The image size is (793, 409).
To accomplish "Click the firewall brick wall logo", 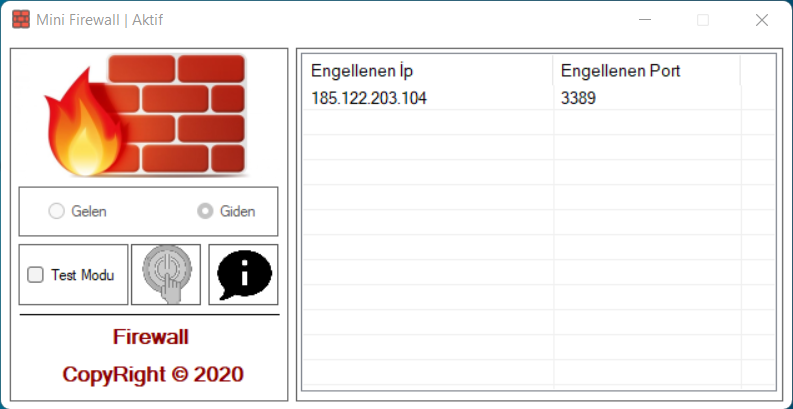I will click(145, 115).
